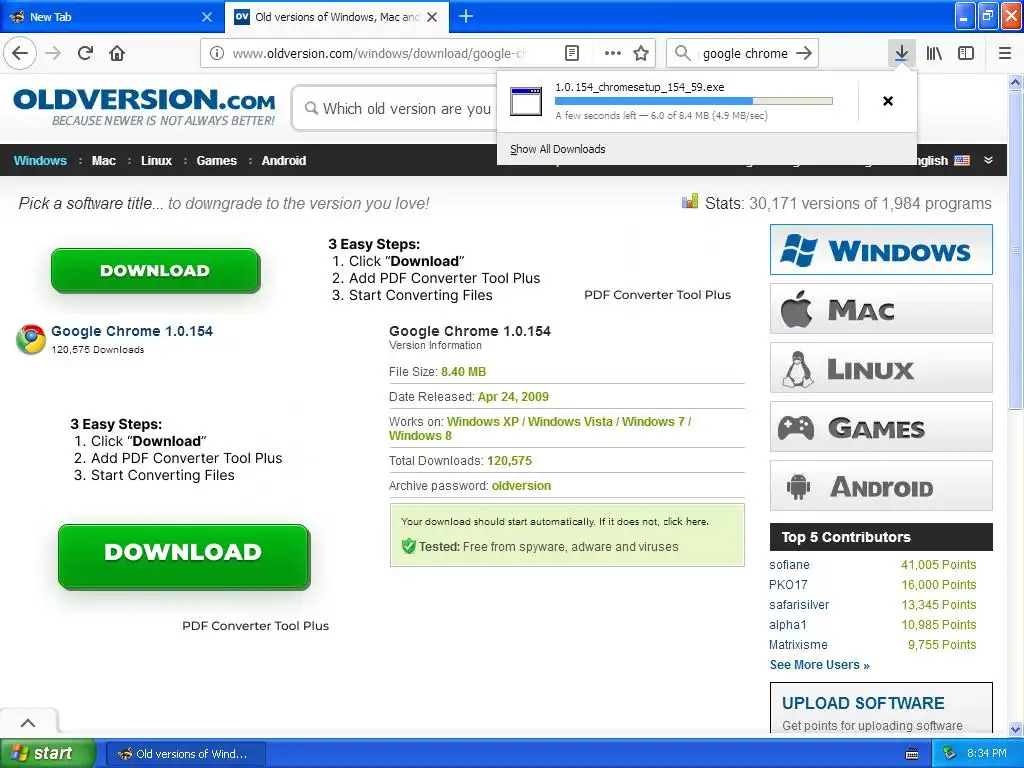
Task: Click the US flag language icon
Action: pos(962,160)
